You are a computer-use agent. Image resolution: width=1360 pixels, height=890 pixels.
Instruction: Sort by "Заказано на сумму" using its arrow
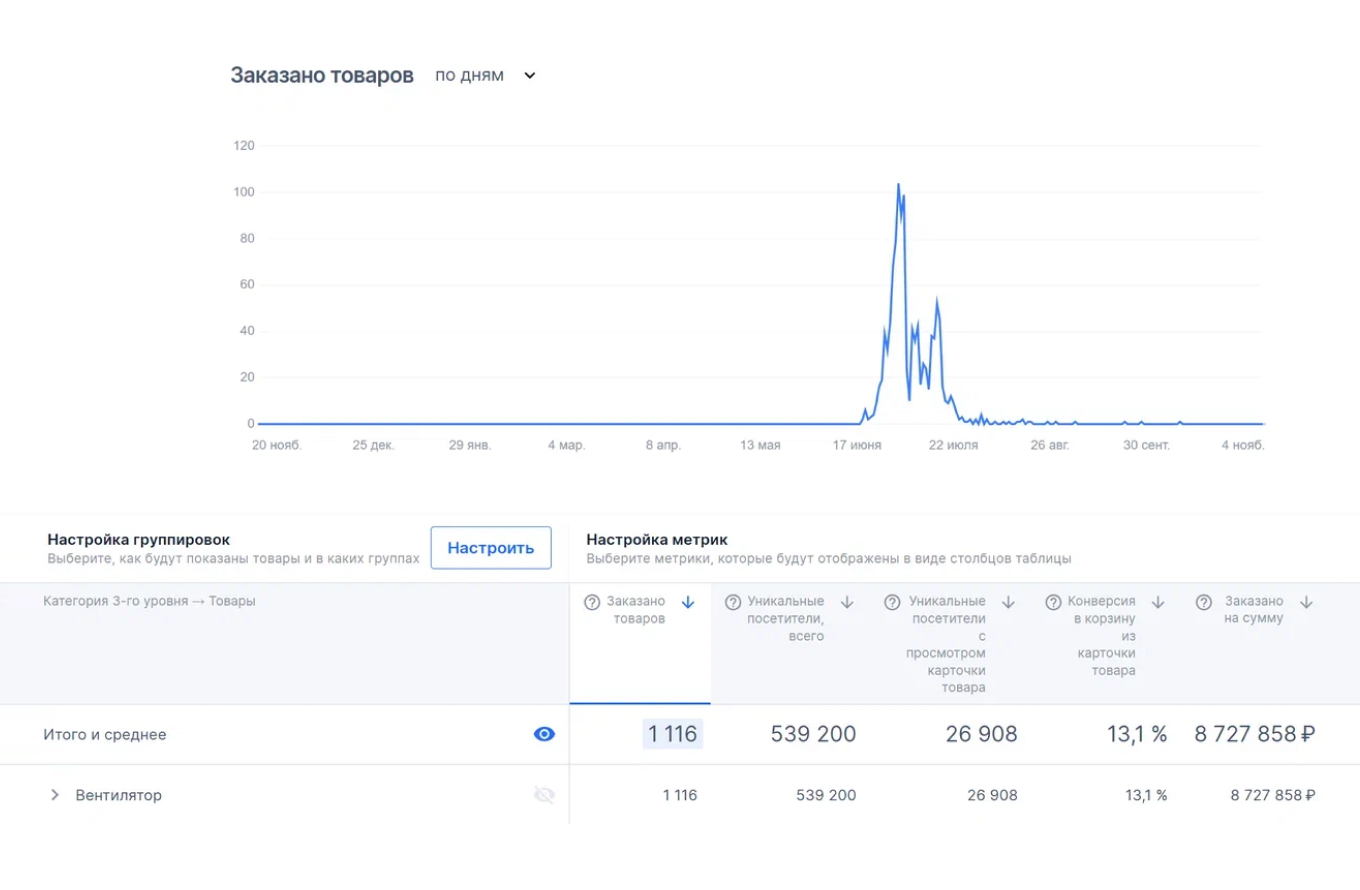click(x=1305, y=602)
